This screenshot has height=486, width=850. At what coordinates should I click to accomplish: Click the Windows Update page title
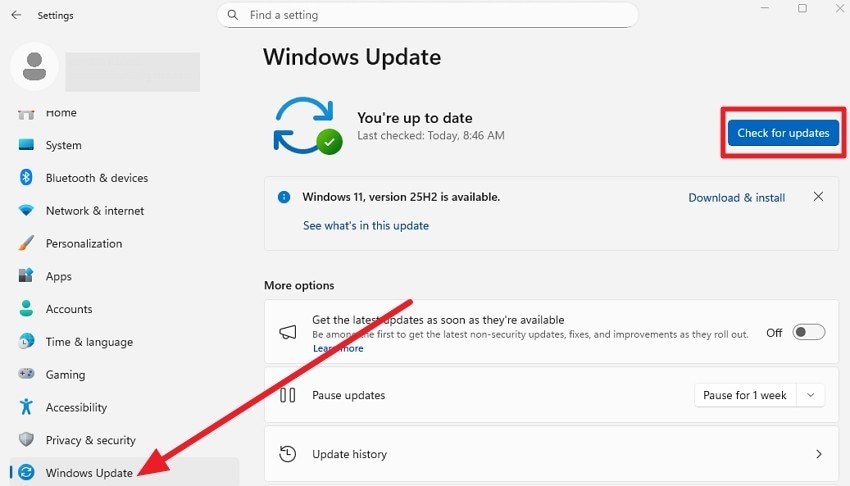(x=352, y=57)
